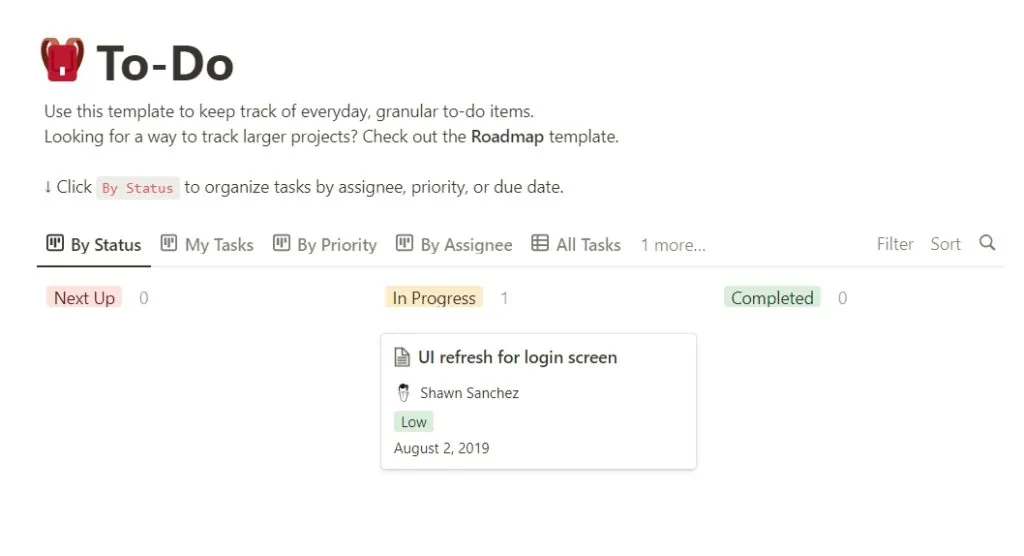Click the search magnifier icon

(987, 243)
